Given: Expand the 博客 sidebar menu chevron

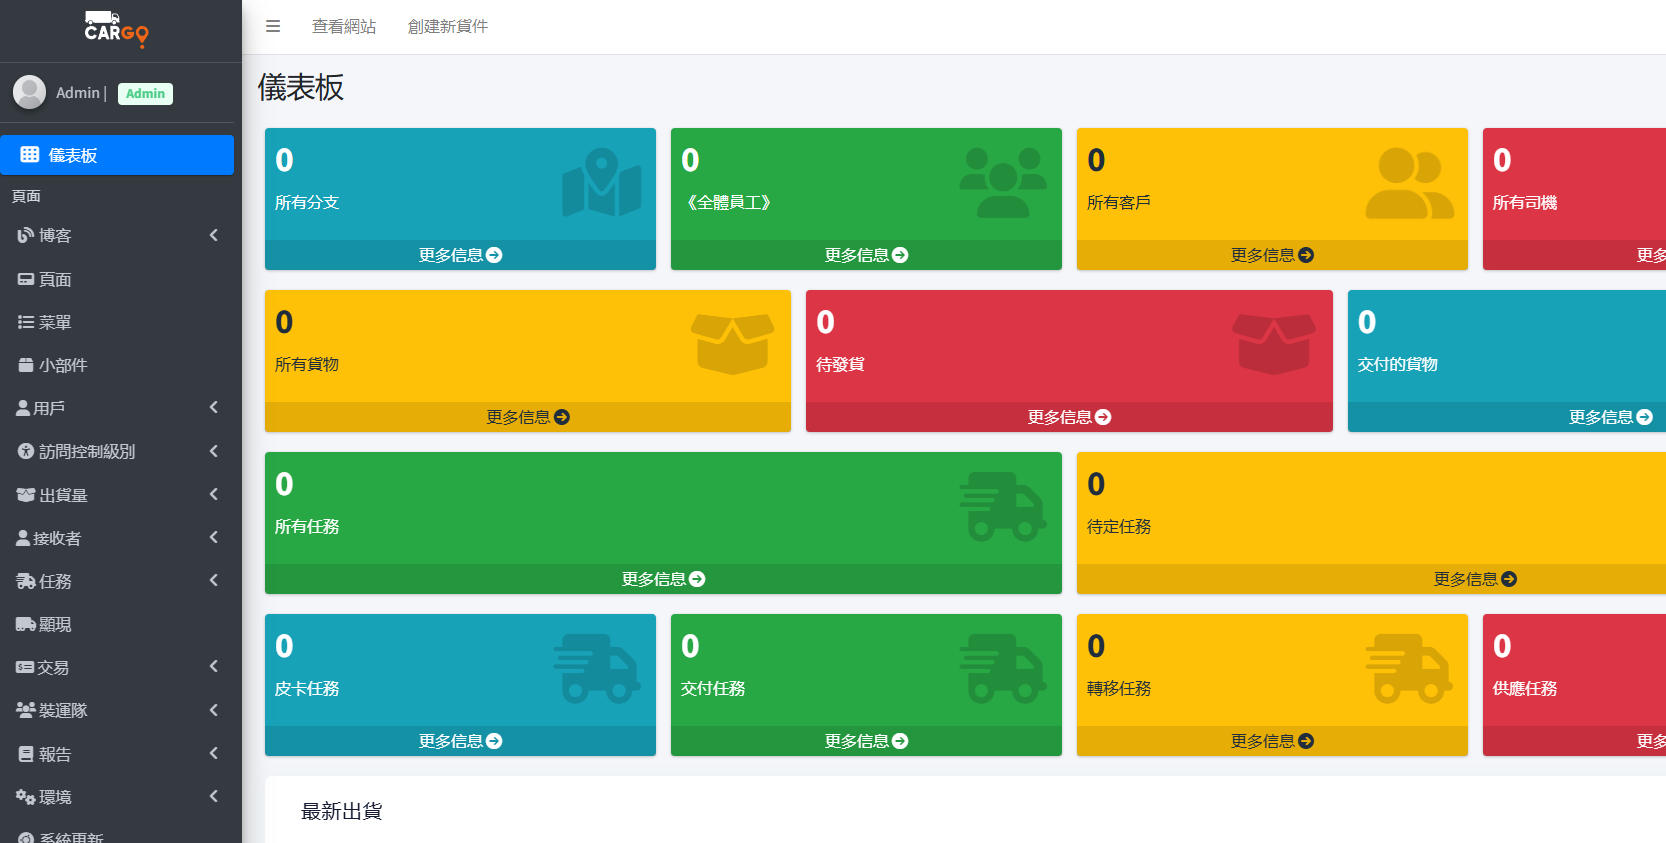Looking at the screenshot, I should coord(214,235).
